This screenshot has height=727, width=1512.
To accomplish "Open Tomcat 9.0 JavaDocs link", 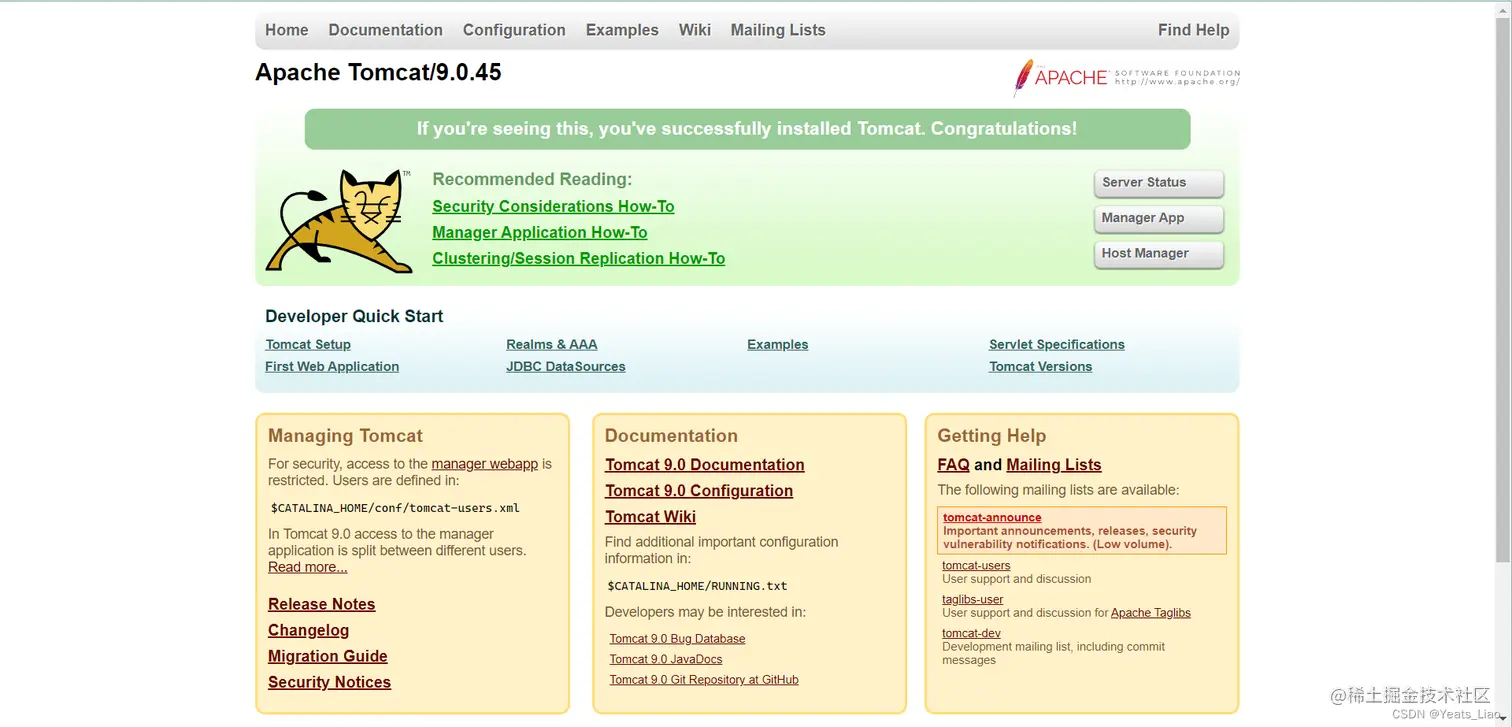I will pyautogui.click(x=666, y=660).
